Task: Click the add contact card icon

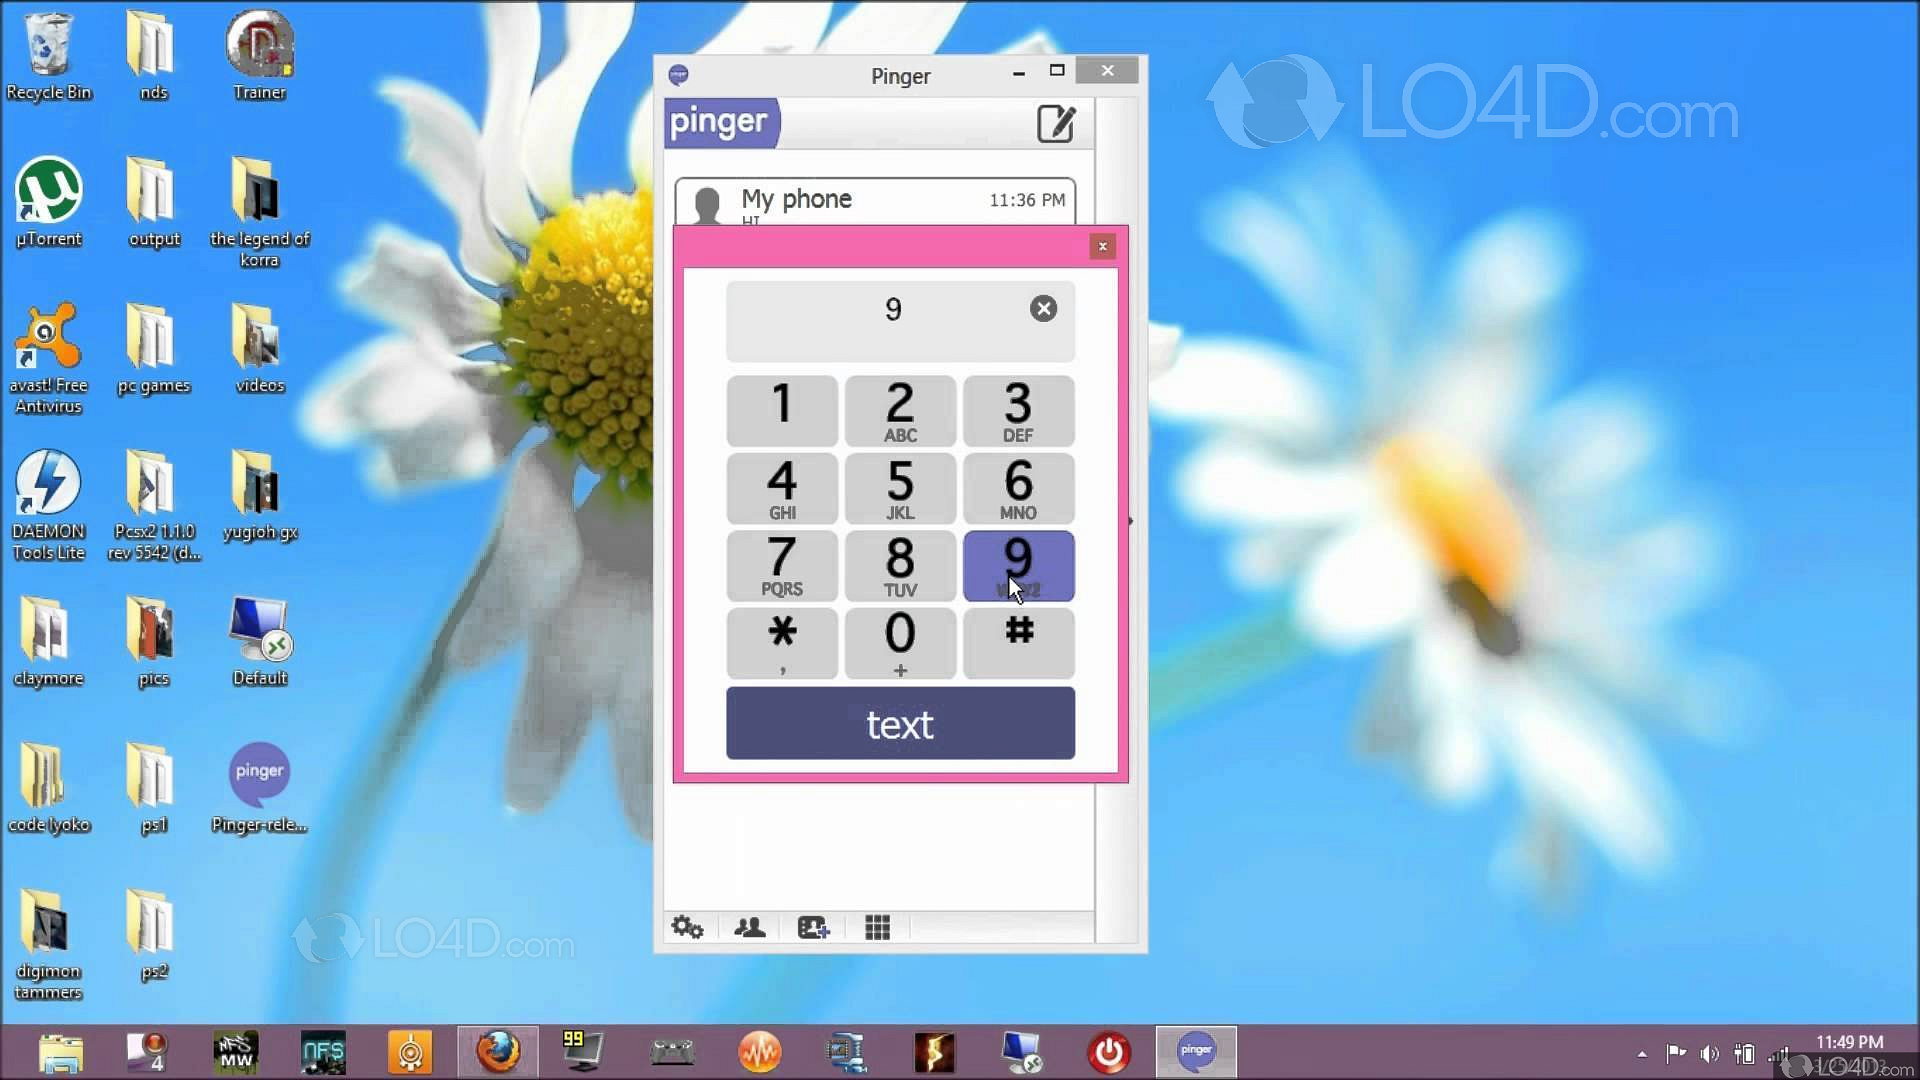Action: click(813, 928)
